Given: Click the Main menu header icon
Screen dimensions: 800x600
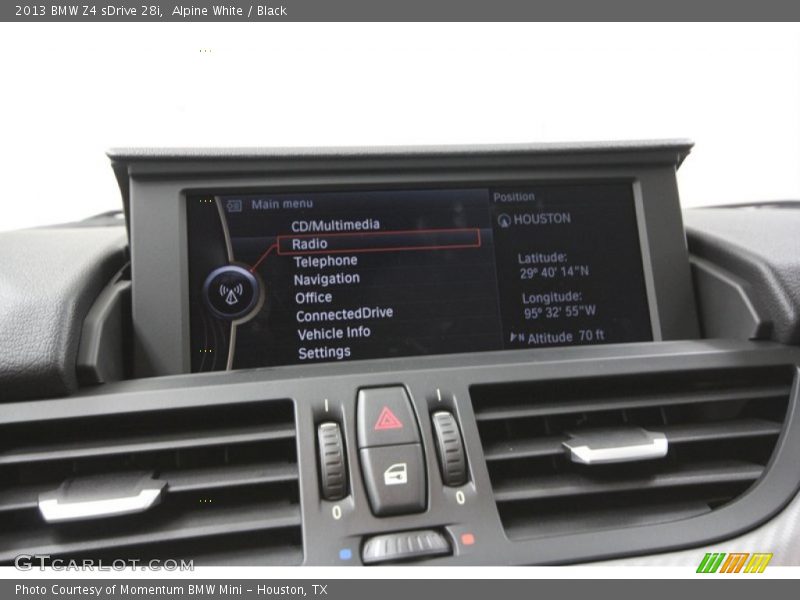Looking at the screenshot, I should 234,205.
